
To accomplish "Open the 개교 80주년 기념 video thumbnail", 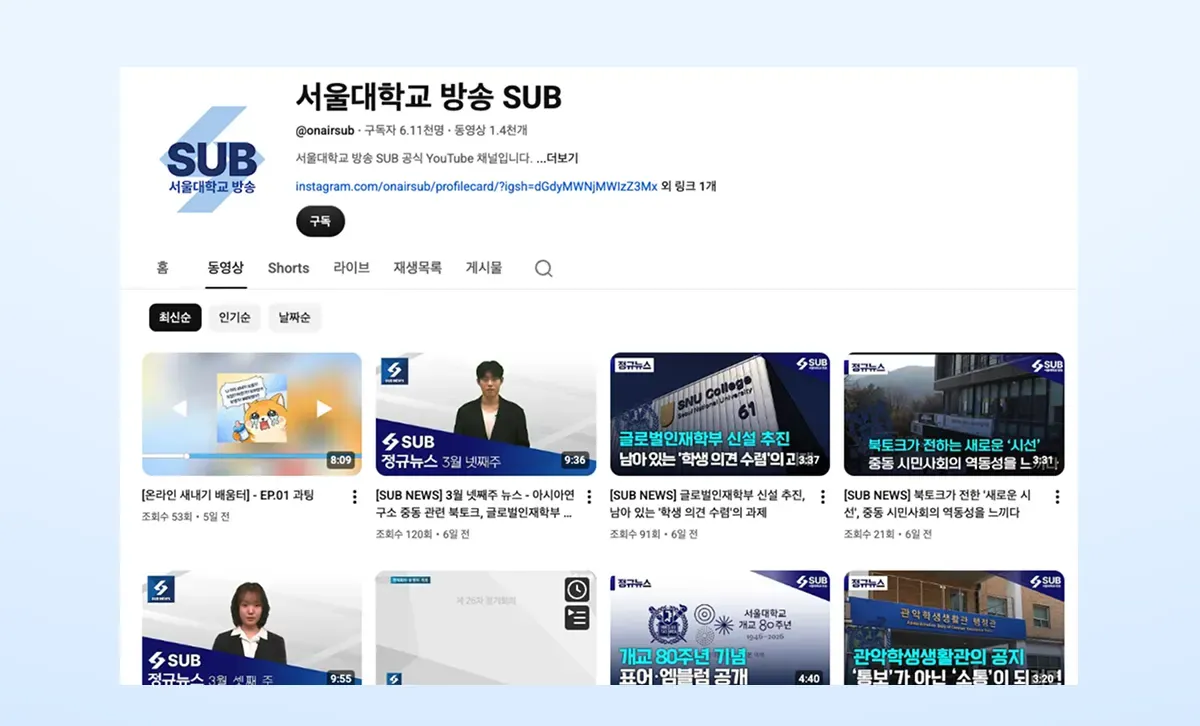I will tap(719, 628).
